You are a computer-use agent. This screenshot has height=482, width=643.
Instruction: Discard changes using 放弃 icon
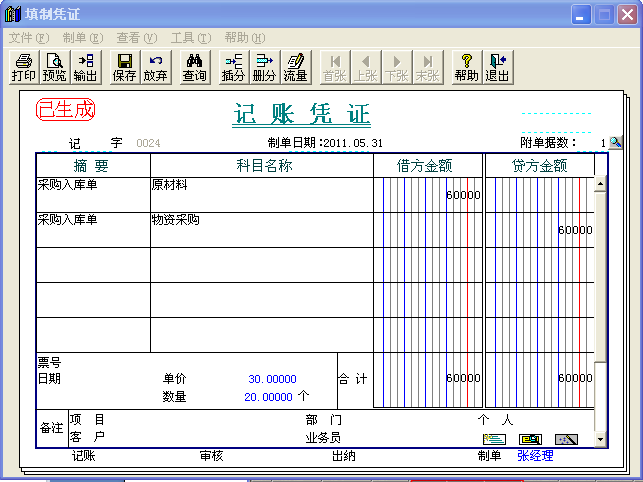(x=155, y=67)
